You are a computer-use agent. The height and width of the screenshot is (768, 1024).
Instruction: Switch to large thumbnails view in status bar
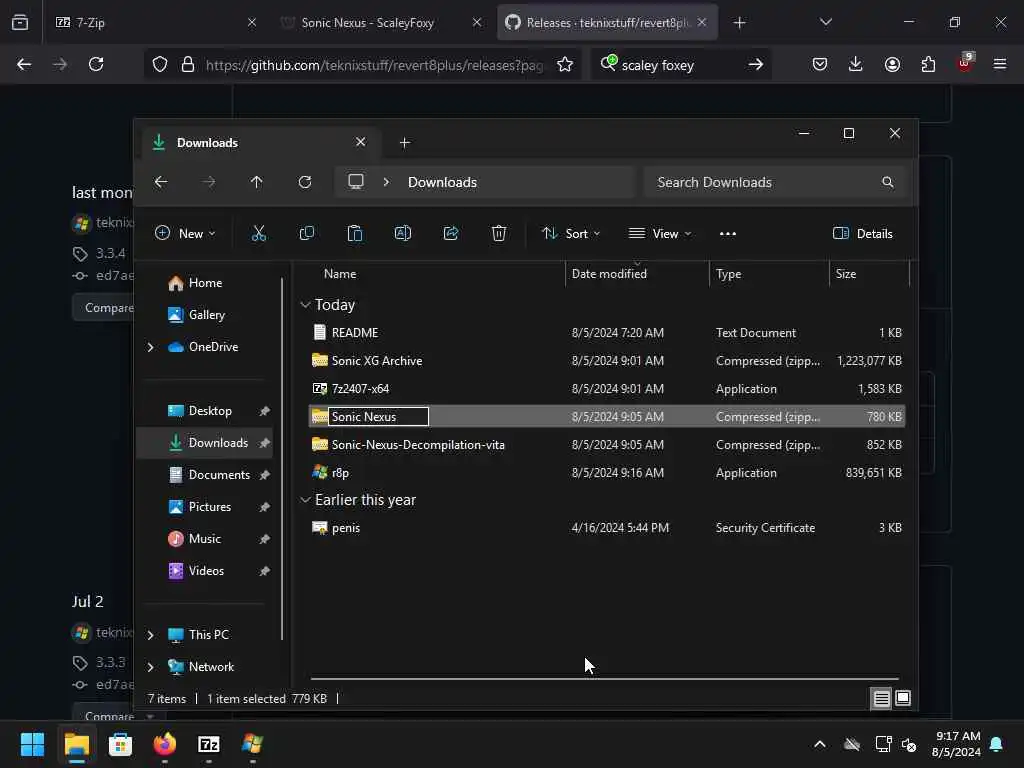pos(903,698)
